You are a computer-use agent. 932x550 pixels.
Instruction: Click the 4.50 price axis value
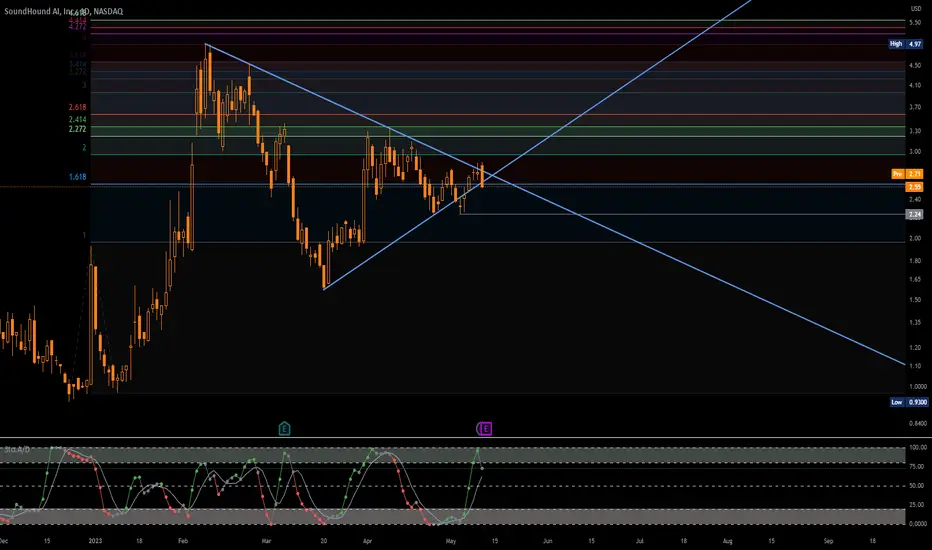click(915, 65)
